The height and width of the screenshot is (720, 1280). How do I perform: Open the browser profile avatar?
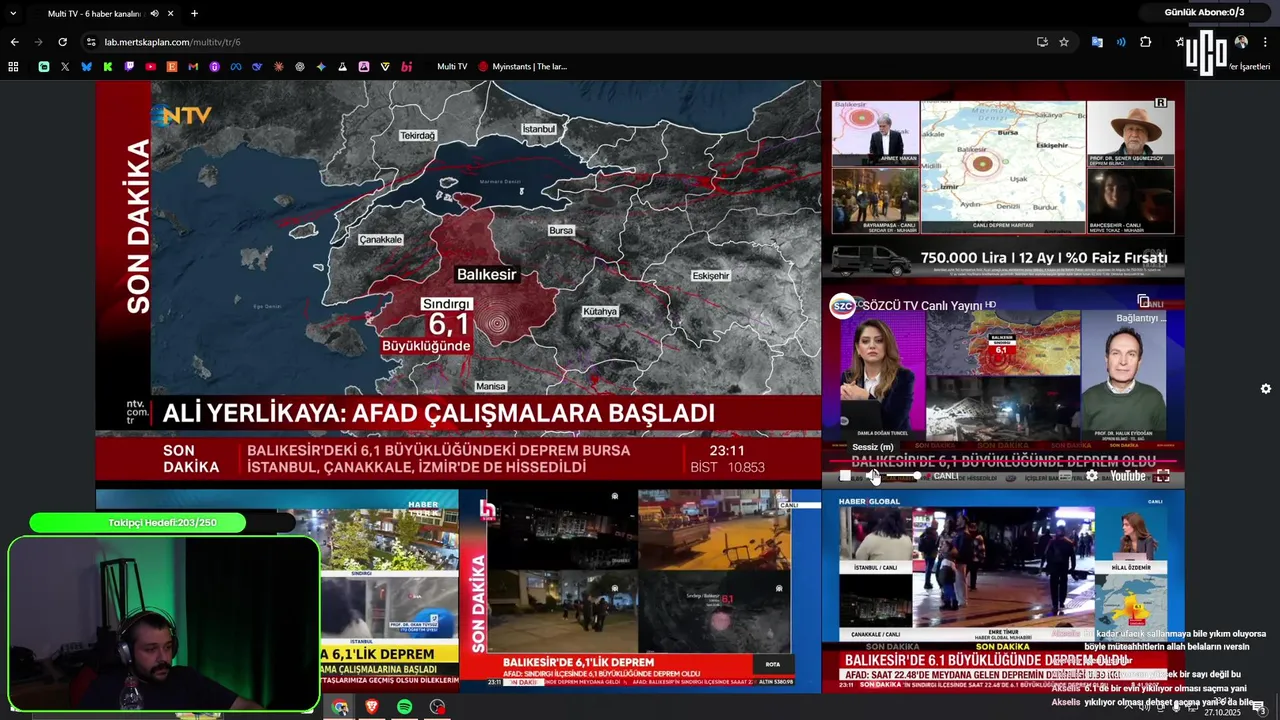(1241, 42)
